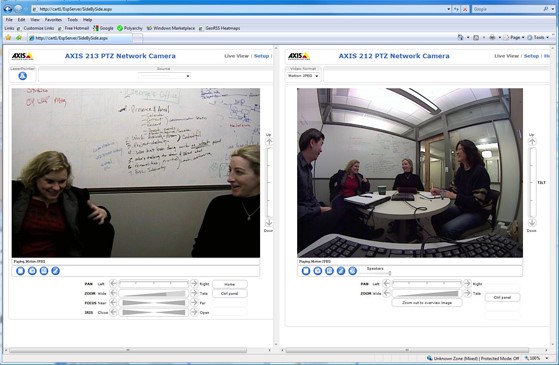This screenshot has height=365, width=559.
Task: Click the Zoom Tele arrow on AXIS 213
Action: click(194, 293)
